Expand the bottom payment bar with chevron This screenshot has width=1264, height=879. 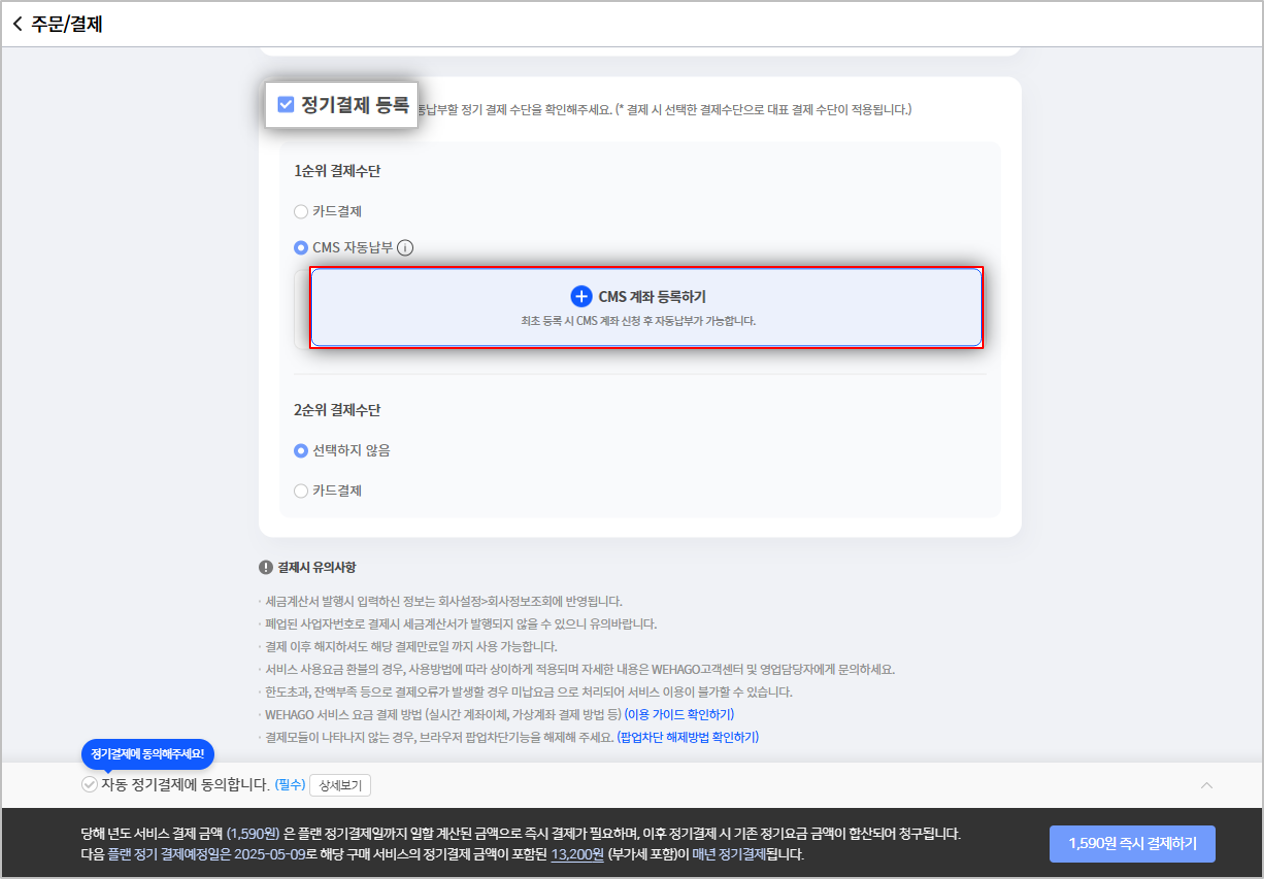(1207, 785)
